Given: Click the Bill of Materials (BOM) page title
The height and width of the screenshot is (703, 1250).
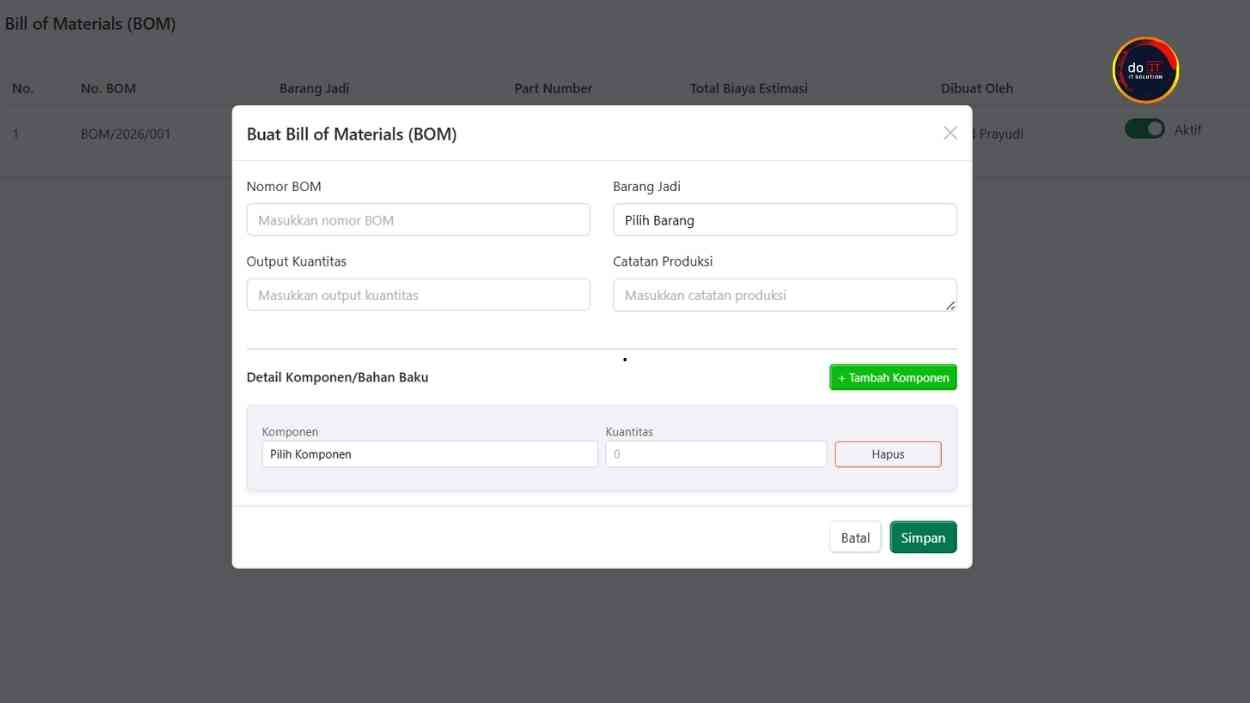Looking at the screenshot, I should click(x=91, y=22).
